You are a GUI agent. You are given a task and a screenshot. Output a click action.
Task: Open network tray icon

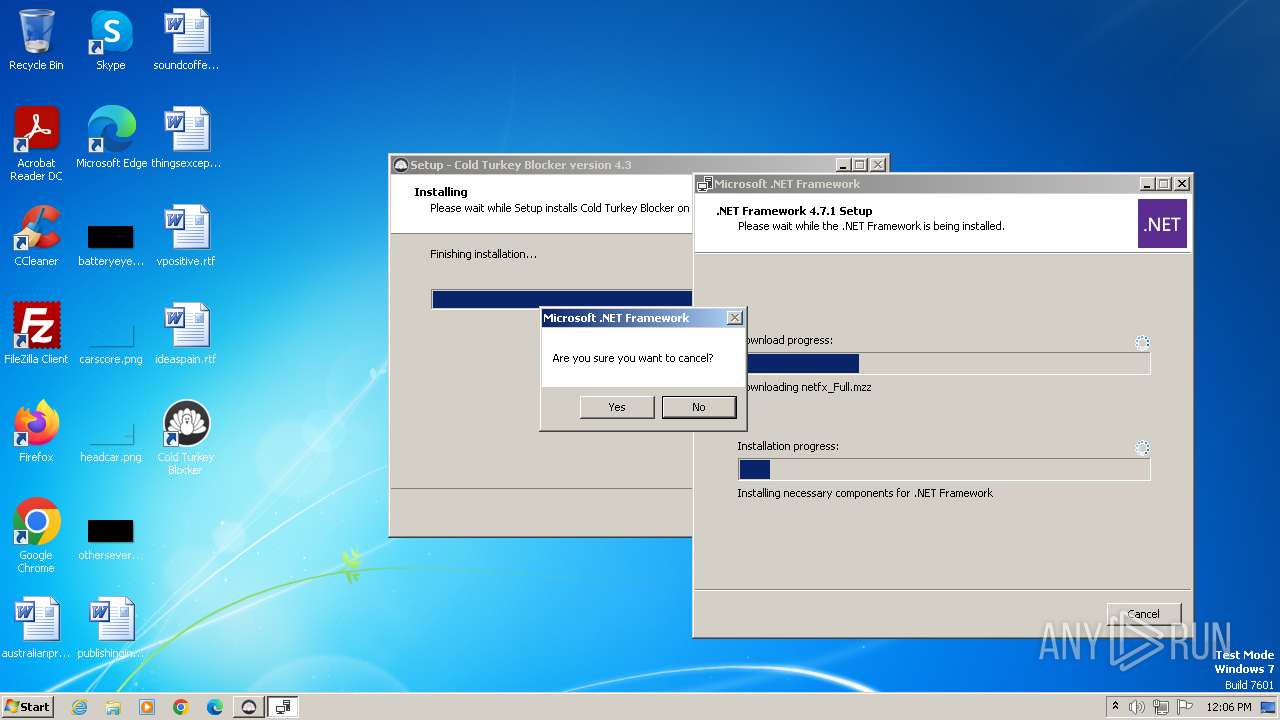point(1161,707)
